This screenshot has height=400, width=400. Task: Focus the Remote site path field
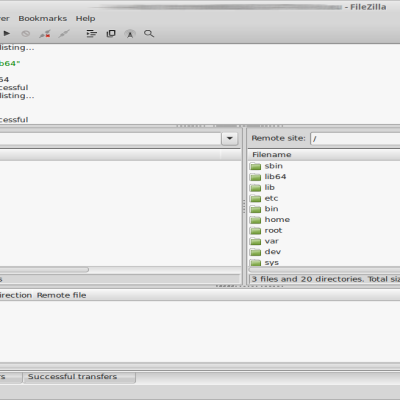tap(355, 138)
